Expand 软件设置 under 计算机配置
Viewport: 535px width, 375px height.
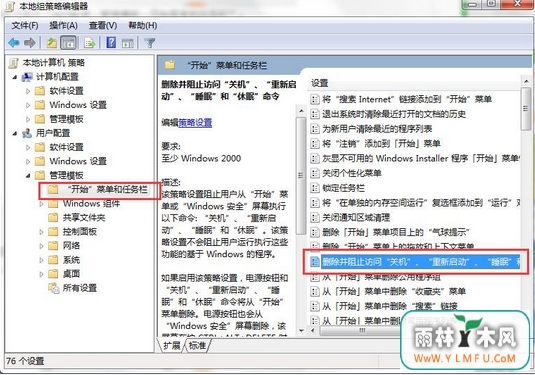(28, 91)
